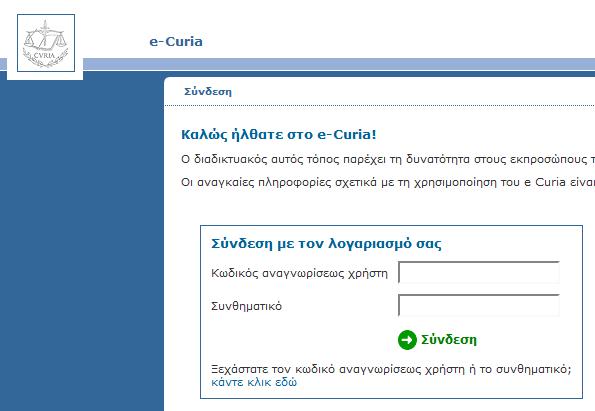Click the paragraph starting Οι αναγκαίες πληροφορίες

(388, 182)
